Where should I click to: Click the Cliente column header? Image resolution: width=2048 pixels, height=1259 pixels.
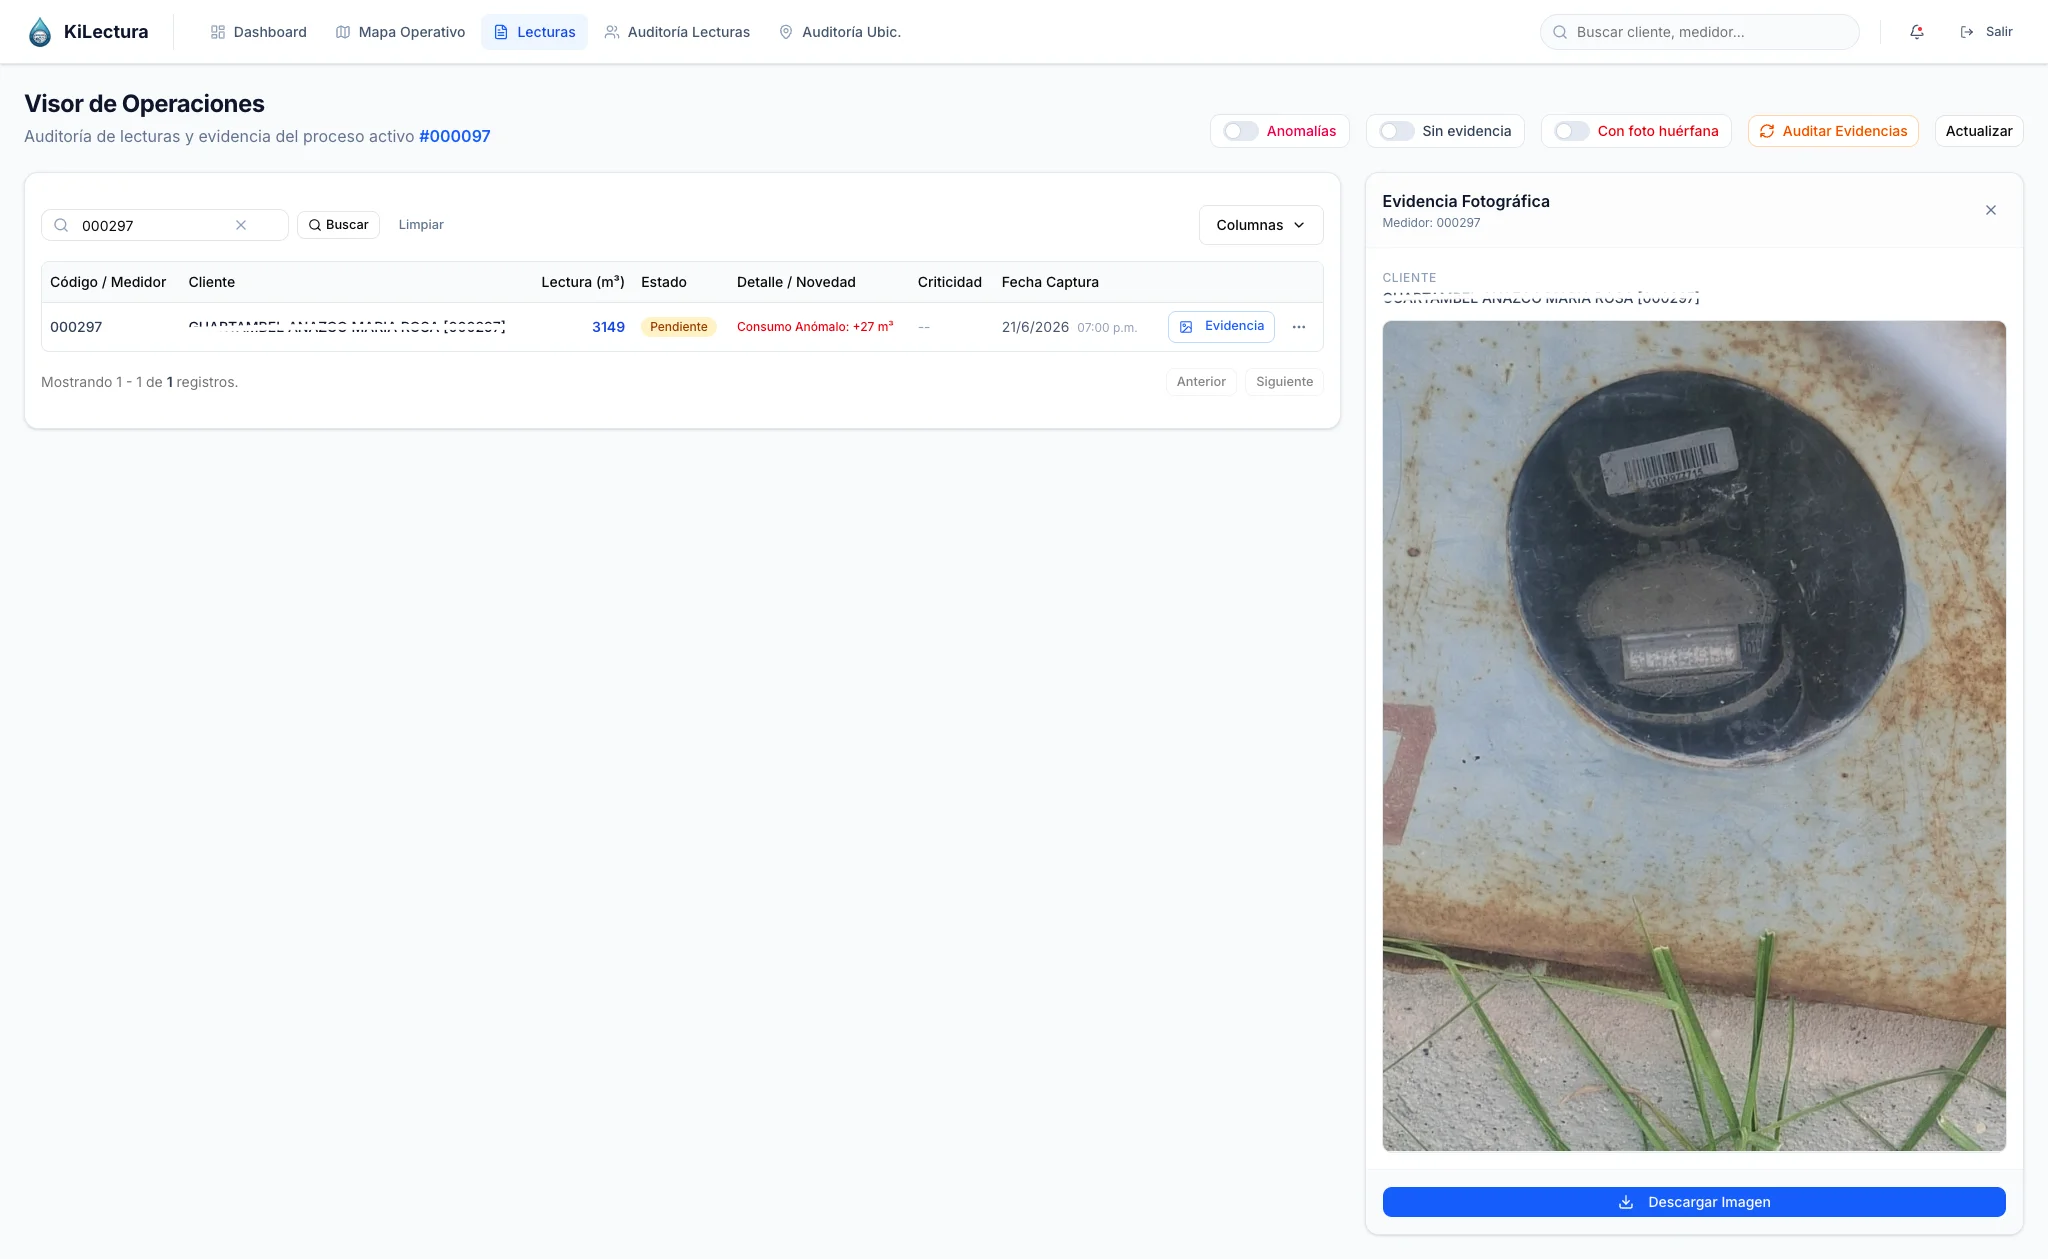tap(212, 282)
